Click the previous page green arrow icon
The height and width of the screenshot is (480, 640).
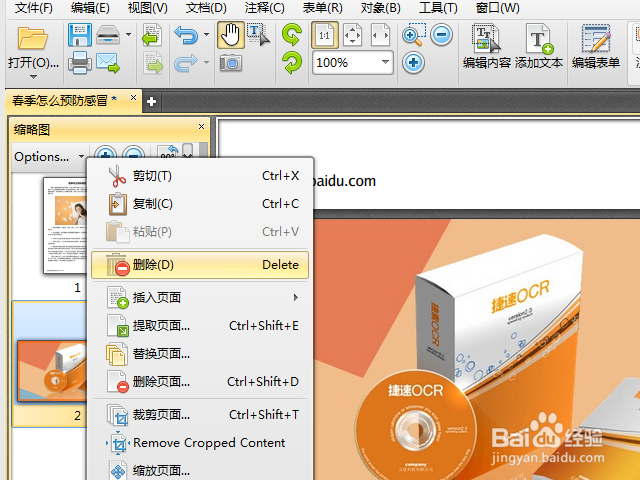(x=152, y=35)
